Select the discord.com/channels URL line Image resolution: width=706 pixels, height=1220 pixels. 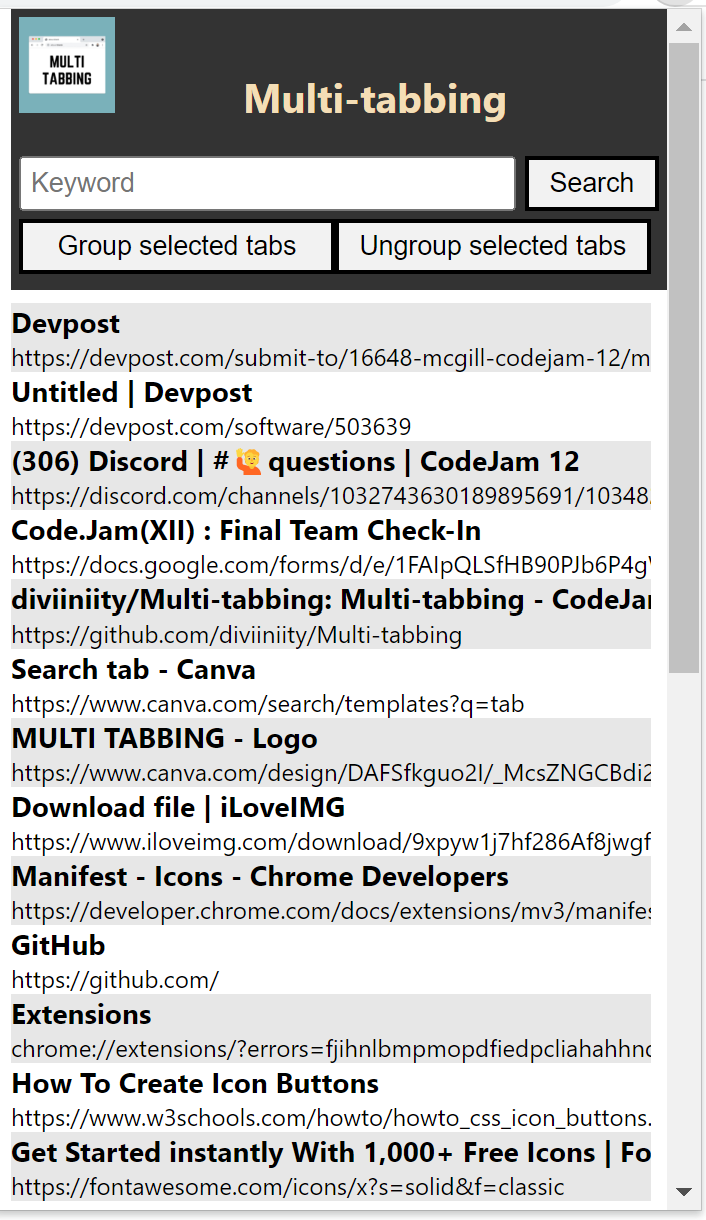(x=331, y=496)
